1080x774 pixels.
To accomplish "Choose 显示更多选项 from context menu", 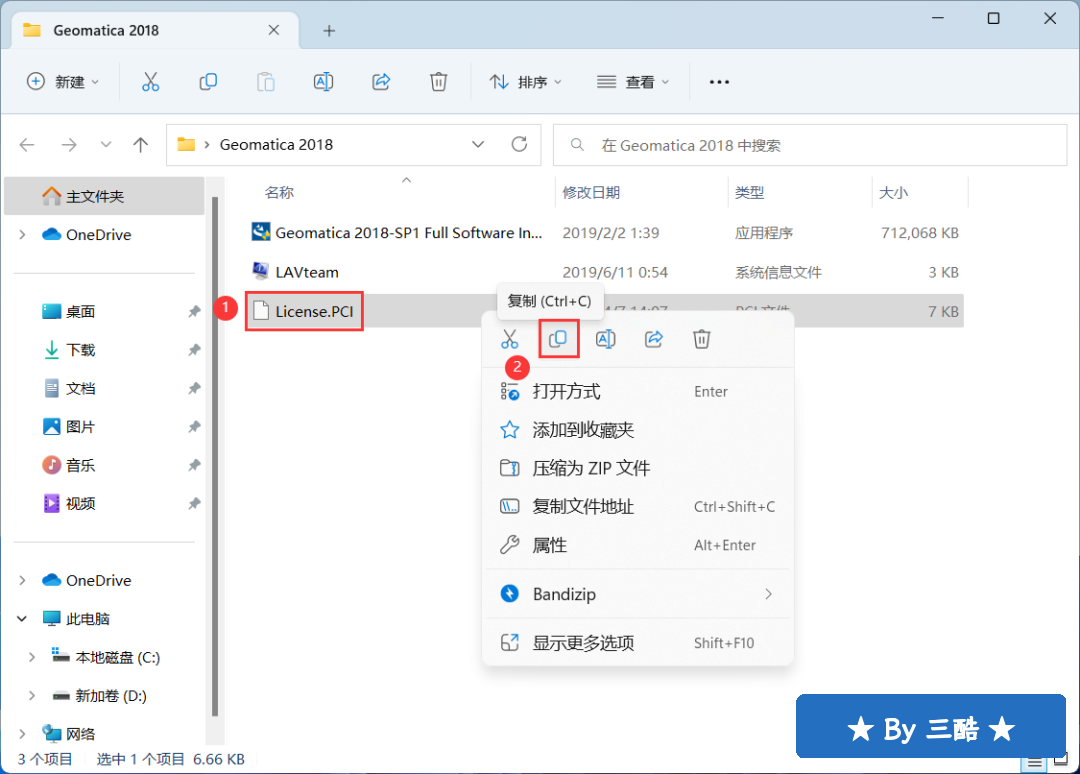I will [x=638, y=643].
